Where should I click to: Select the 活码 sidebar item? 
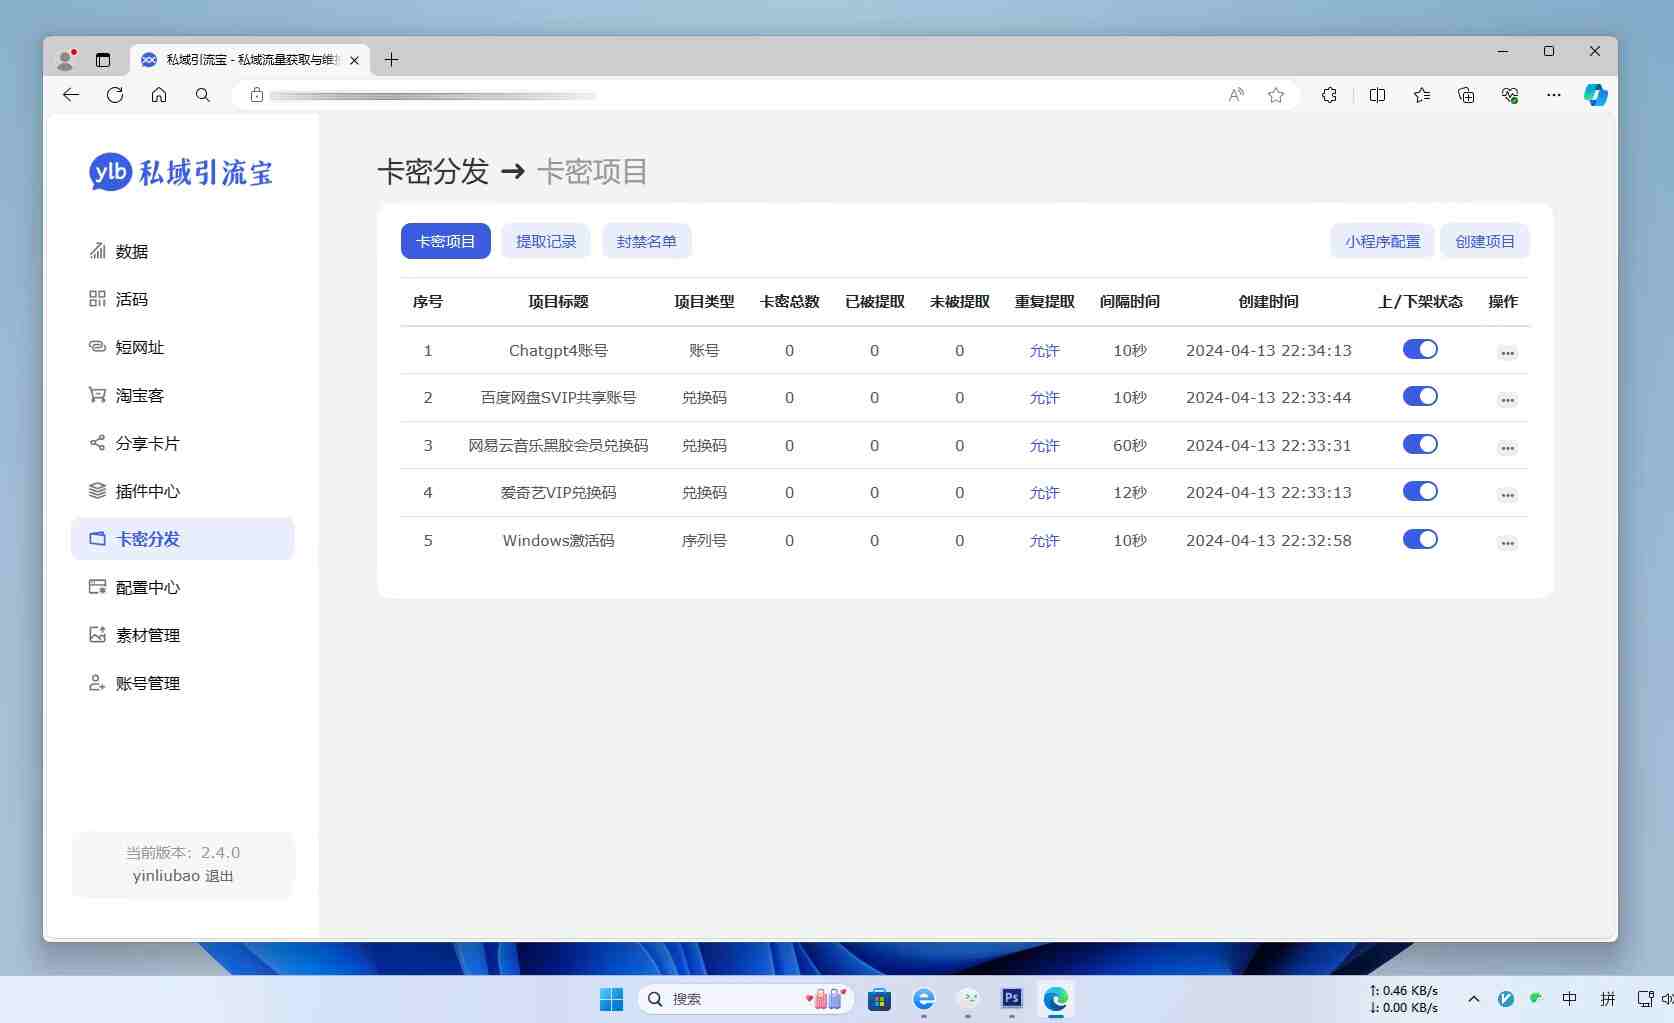pyautogui.click(x=130, y=299)
